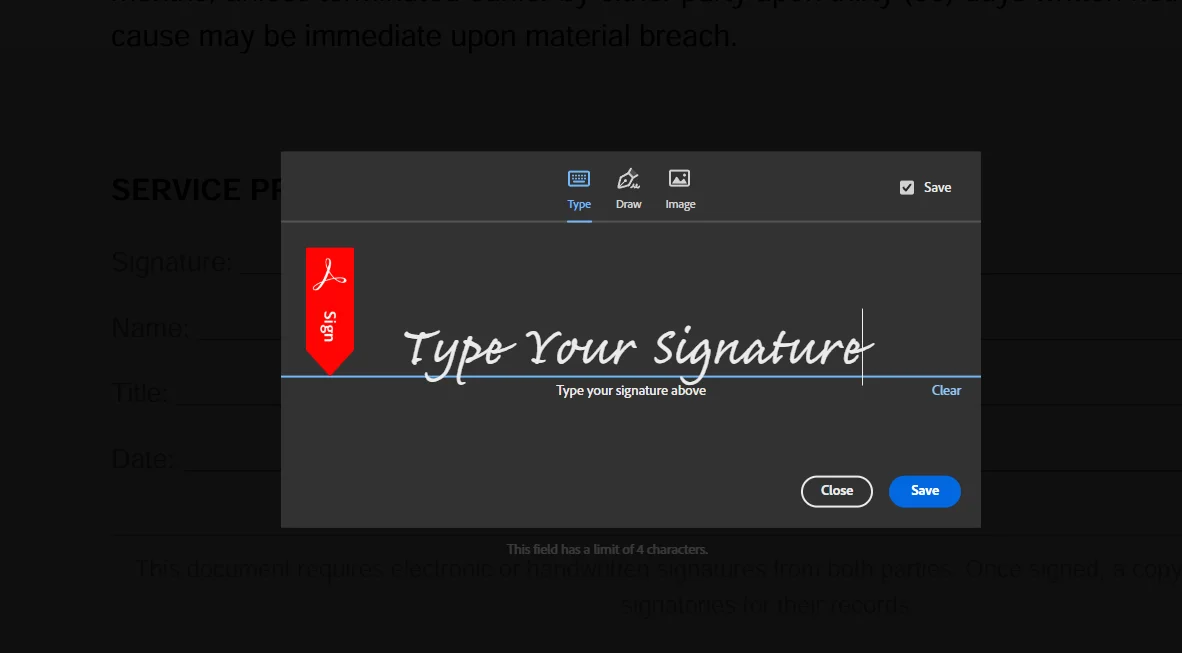Select the Type signature tab

(x=579, y=190)
